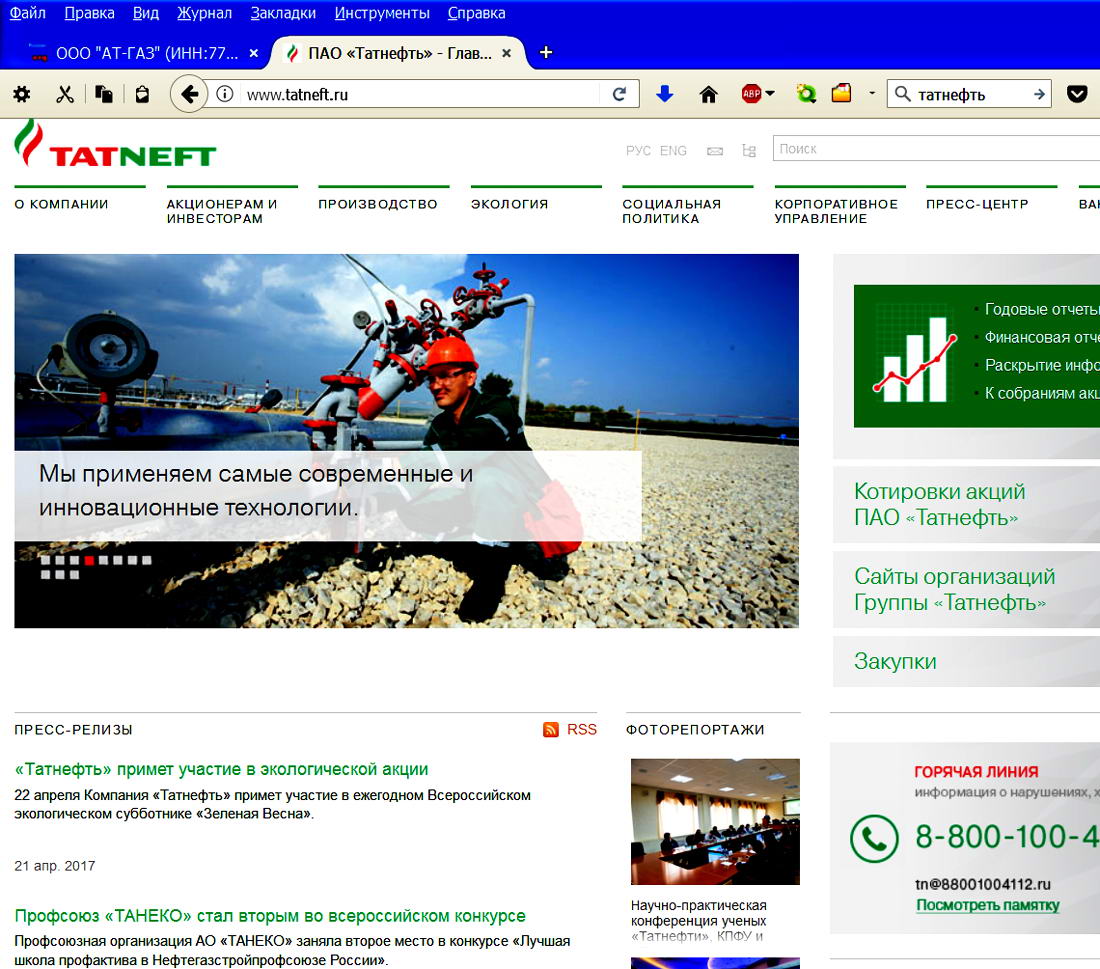Screen dimensions: 1100x969
Task: Open the Закупки link
Action: coord(895,661)
